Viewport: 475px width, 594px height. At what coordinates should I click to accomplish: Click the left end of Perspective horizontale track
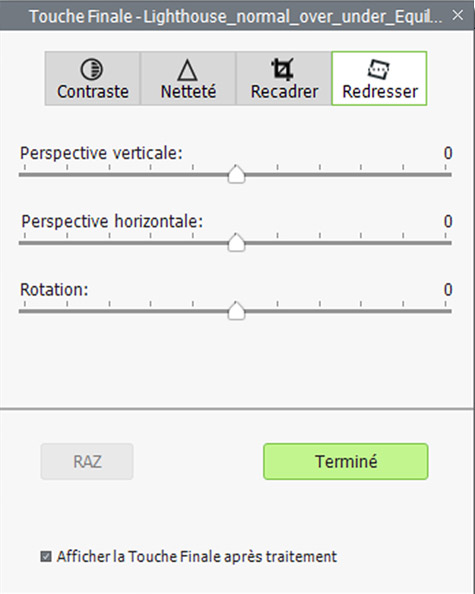[22, 243]
